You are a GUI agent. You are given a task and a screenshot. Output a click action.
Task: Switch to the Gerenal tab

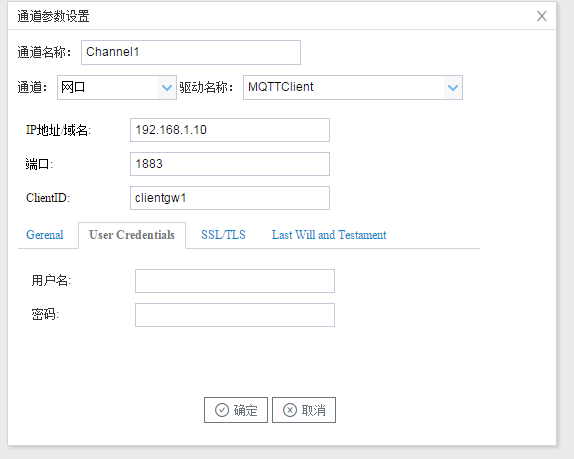[45, 235]
